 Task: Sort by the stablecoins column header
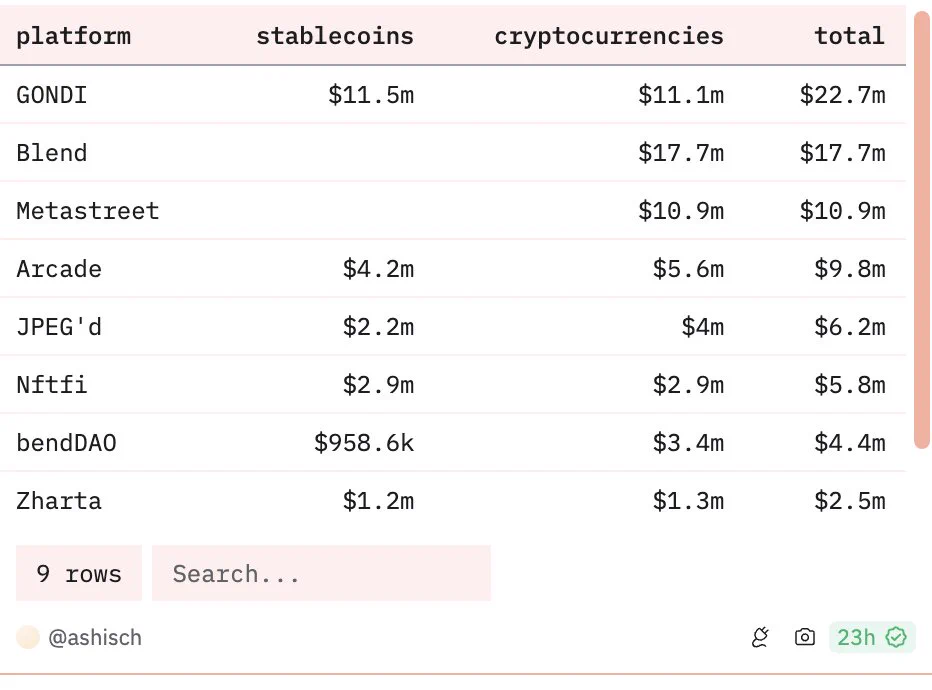pyautogui.click(x=335, y=36)
